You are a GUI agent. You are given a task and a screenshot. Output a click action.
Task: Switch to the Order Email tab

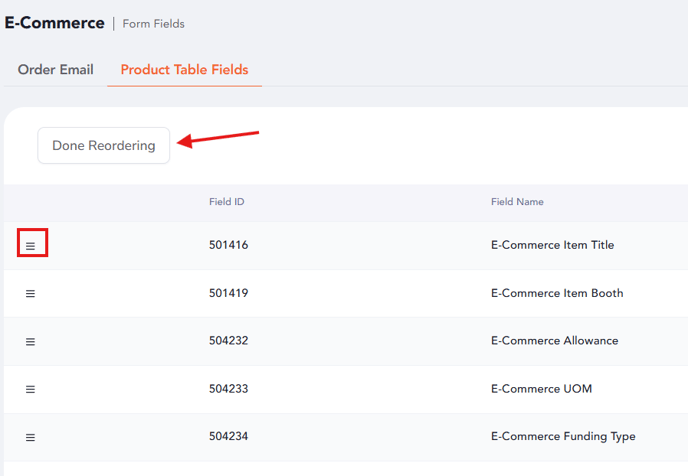[x=56, y=69]
